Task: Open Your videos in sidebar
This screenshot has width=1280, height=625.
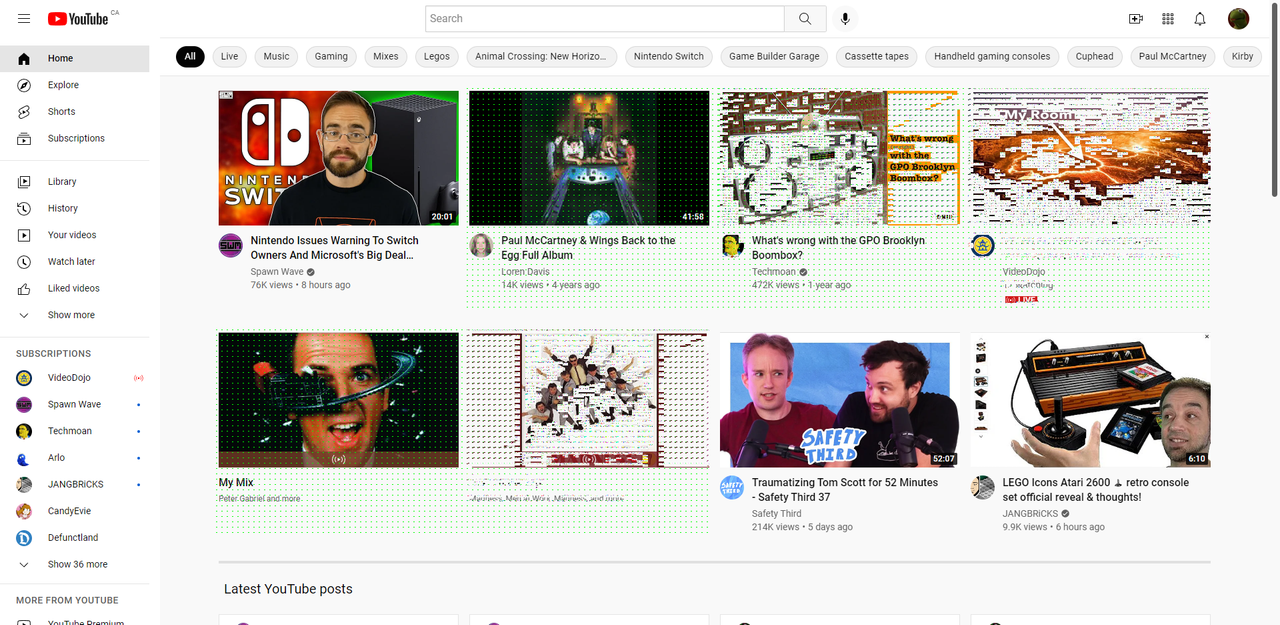Action: click(75, 235)
